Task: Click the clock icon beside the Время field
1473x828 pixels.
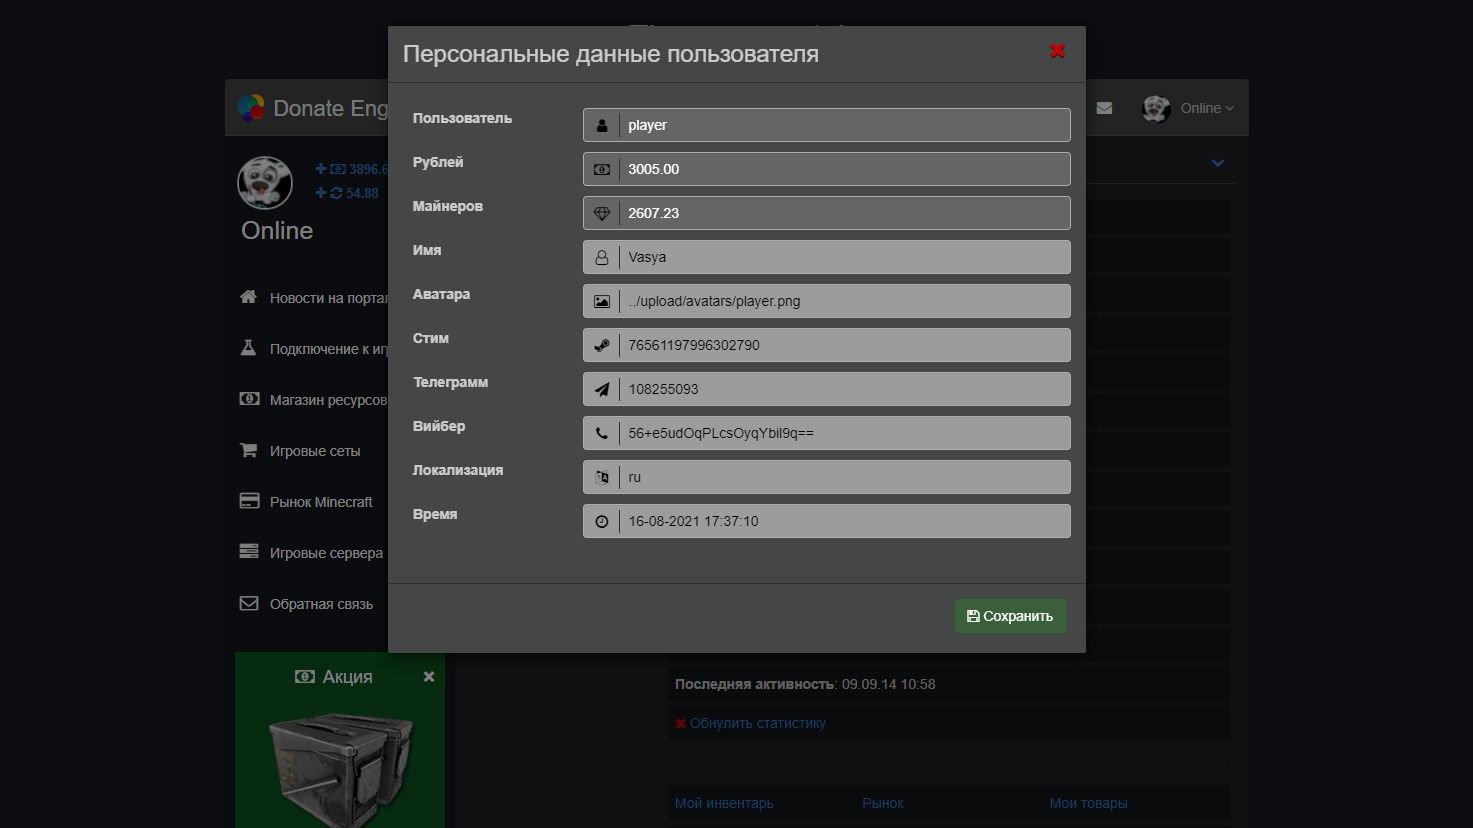Action: [x=601, y=521]
